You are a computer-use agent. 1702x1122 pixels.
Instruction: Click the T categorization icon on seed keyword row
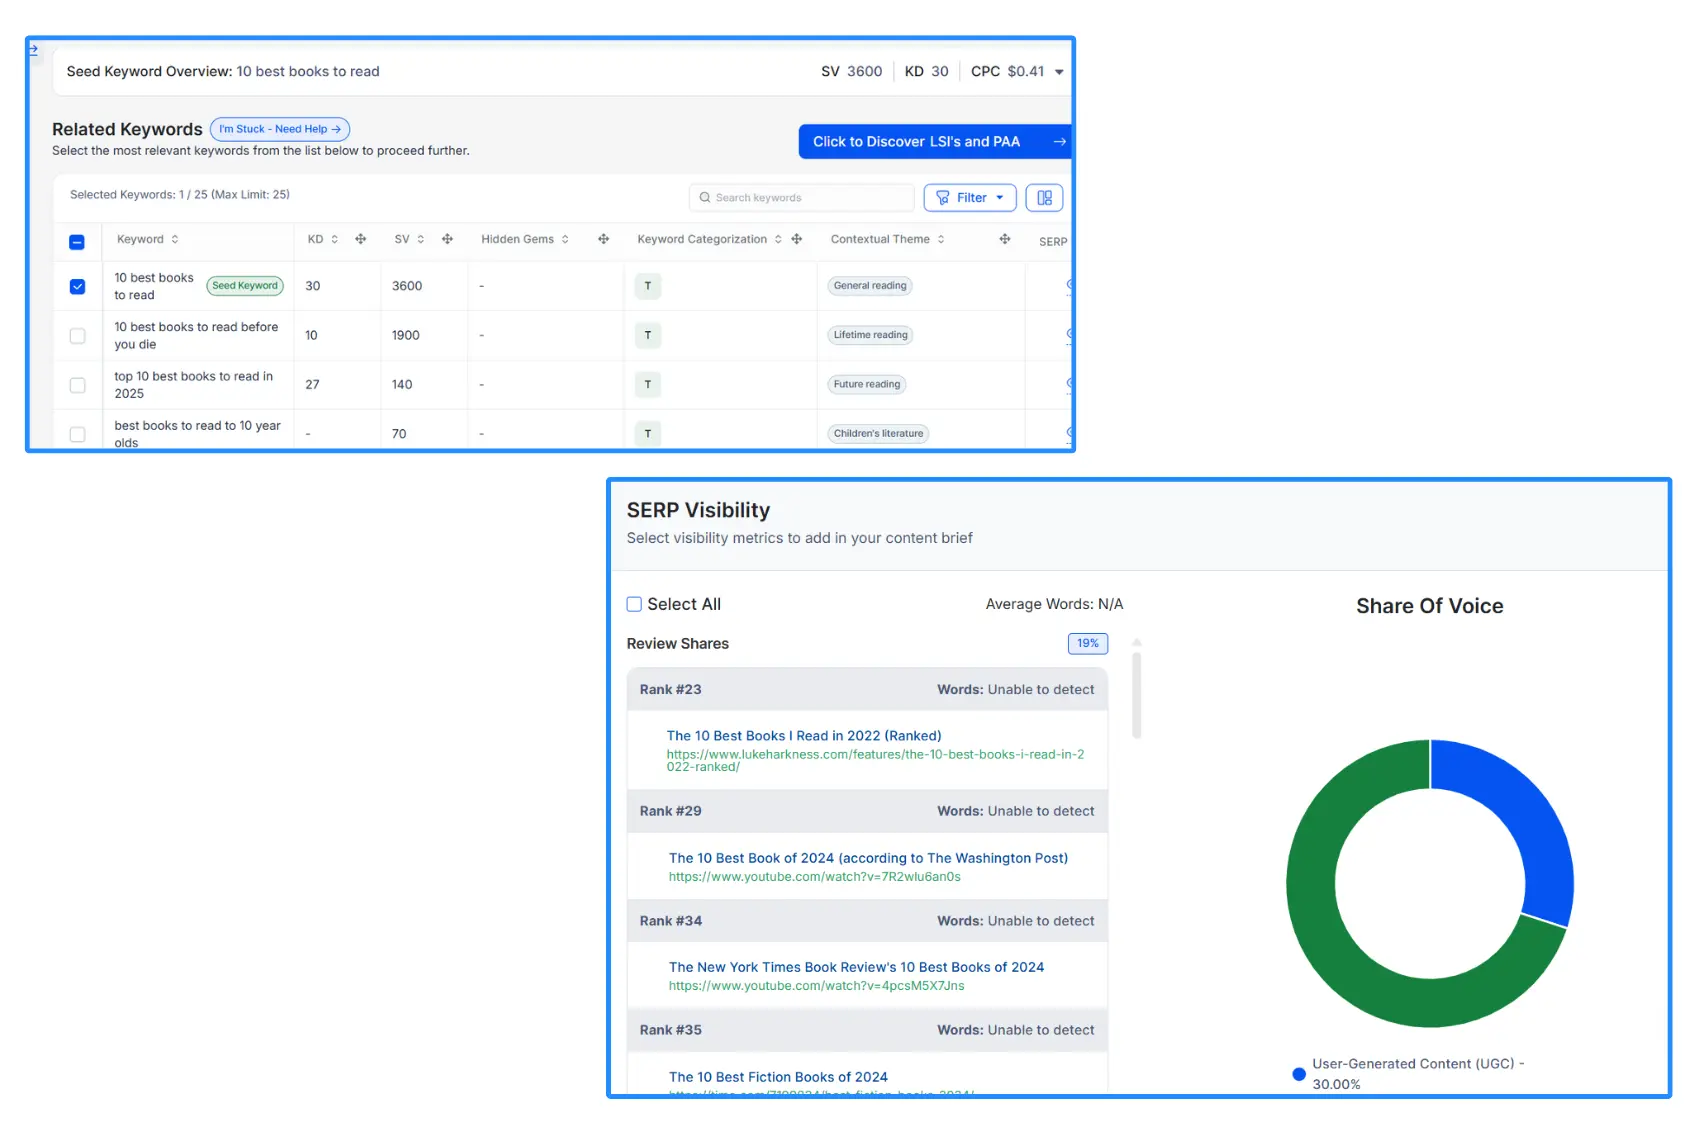[x=648, y=286]
